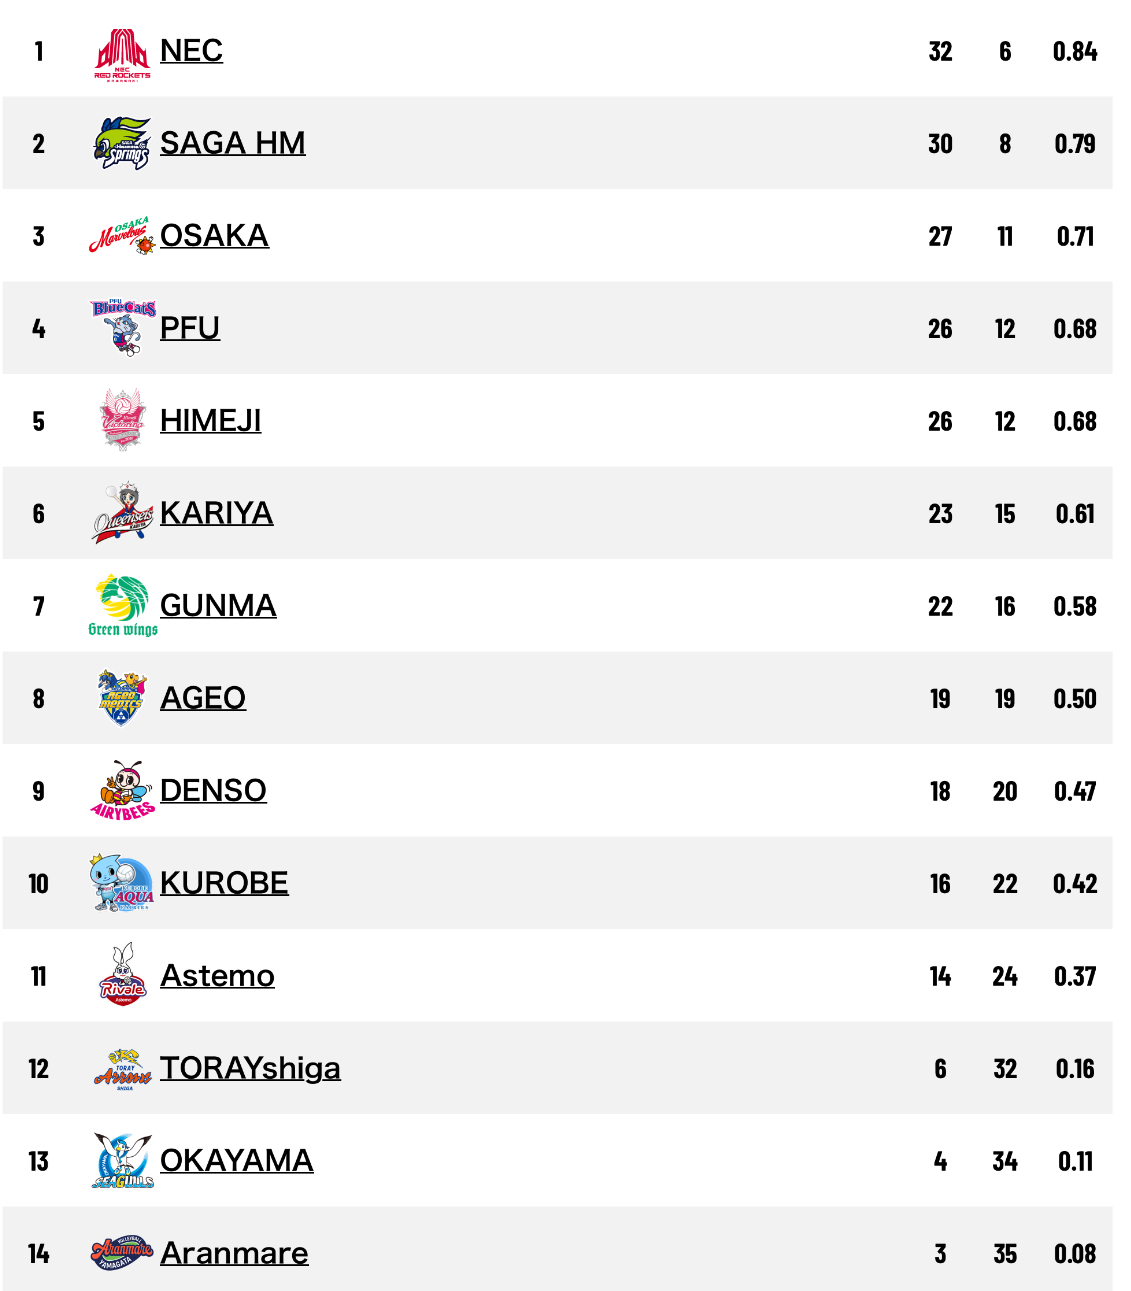Click the Himeji Victorina logo
1131x1291 pixels.
tap(123, 421)
